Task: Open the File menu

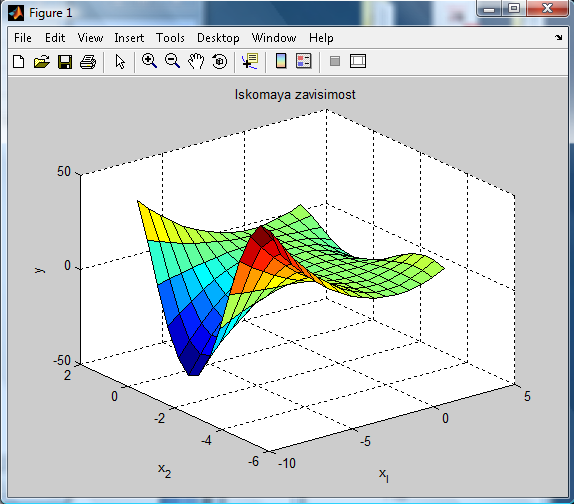Action: [x=23, y=38]
